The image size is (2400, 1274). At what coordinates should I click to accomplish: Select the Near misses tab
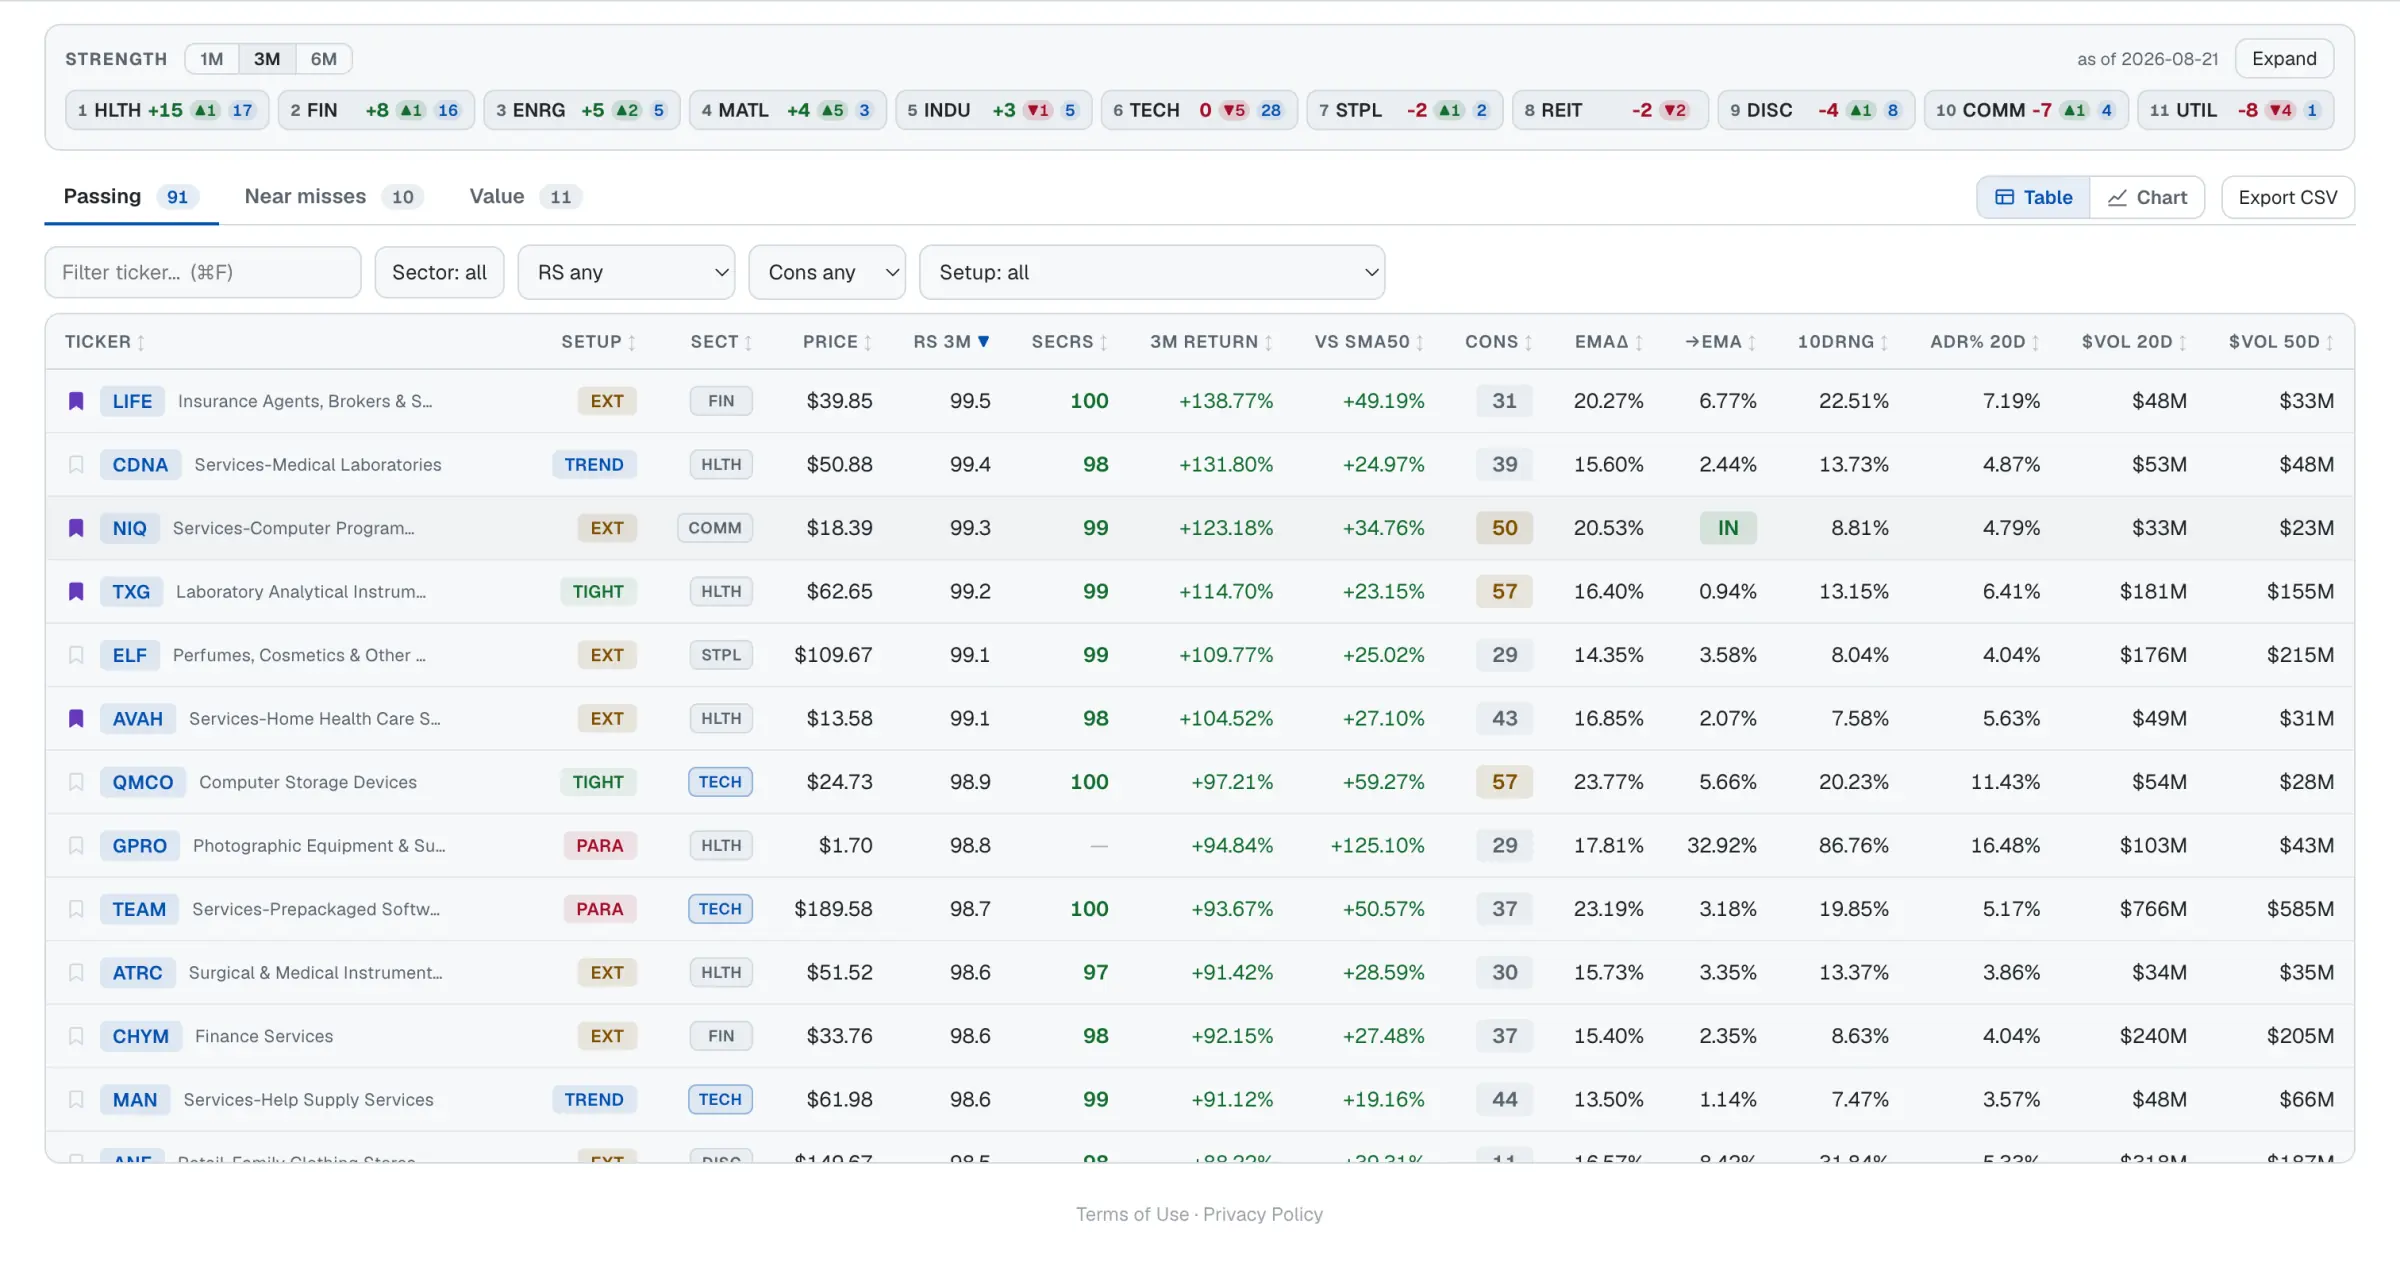click(x=334, y=197)
